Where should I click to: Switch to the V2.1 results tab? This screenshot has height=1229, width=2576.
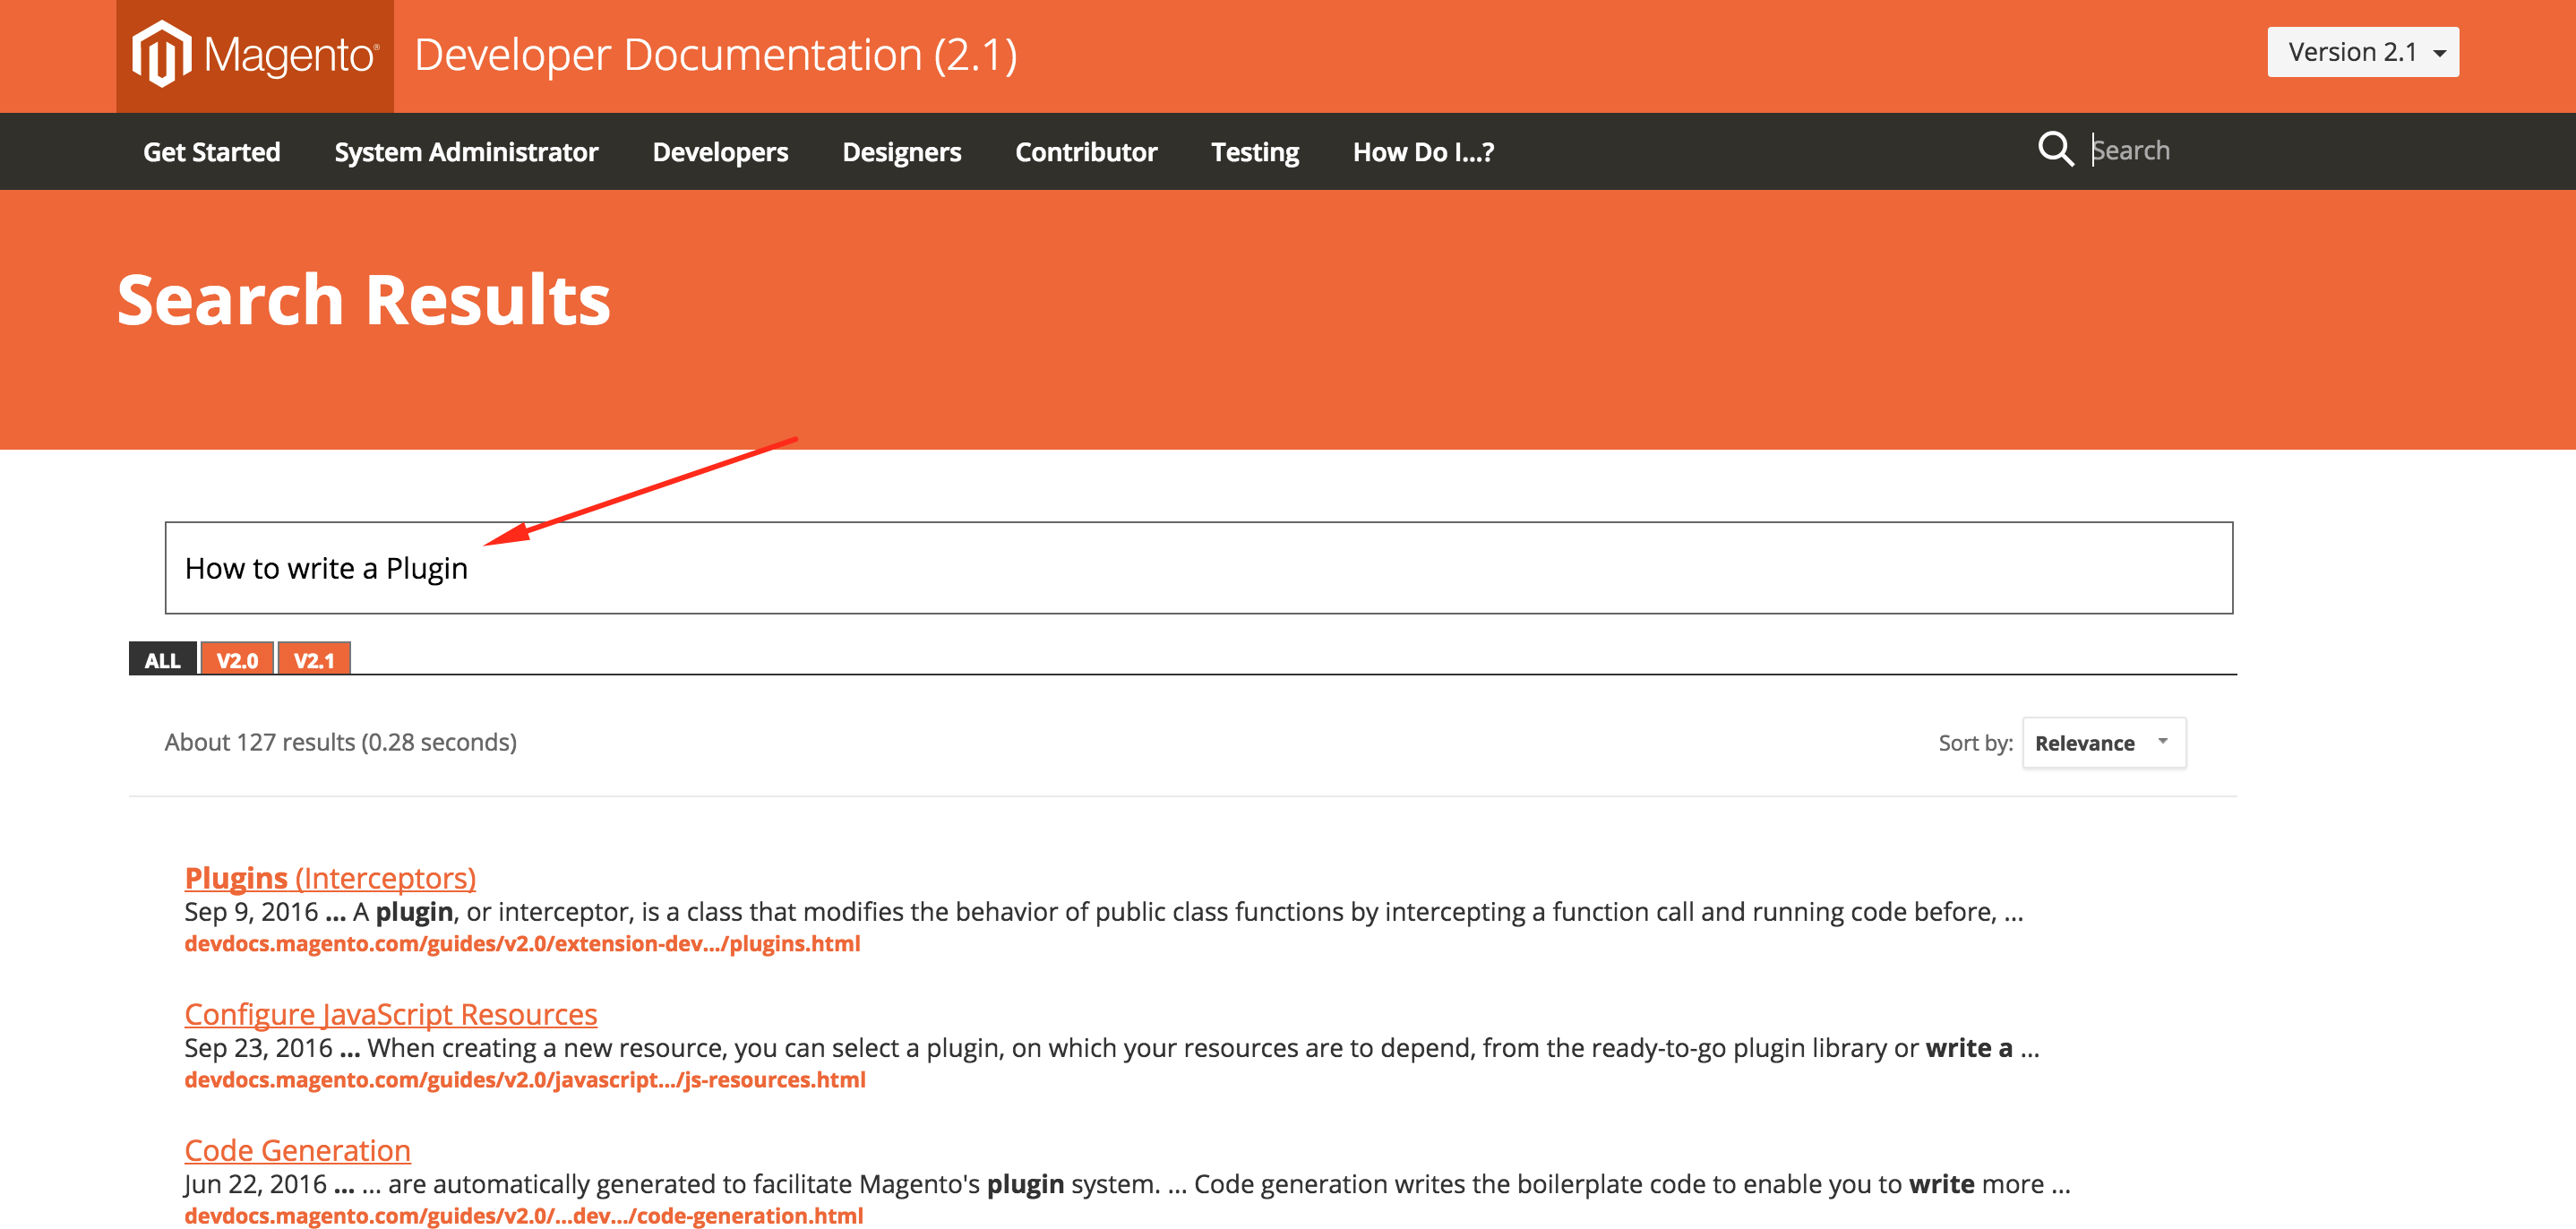314,660
